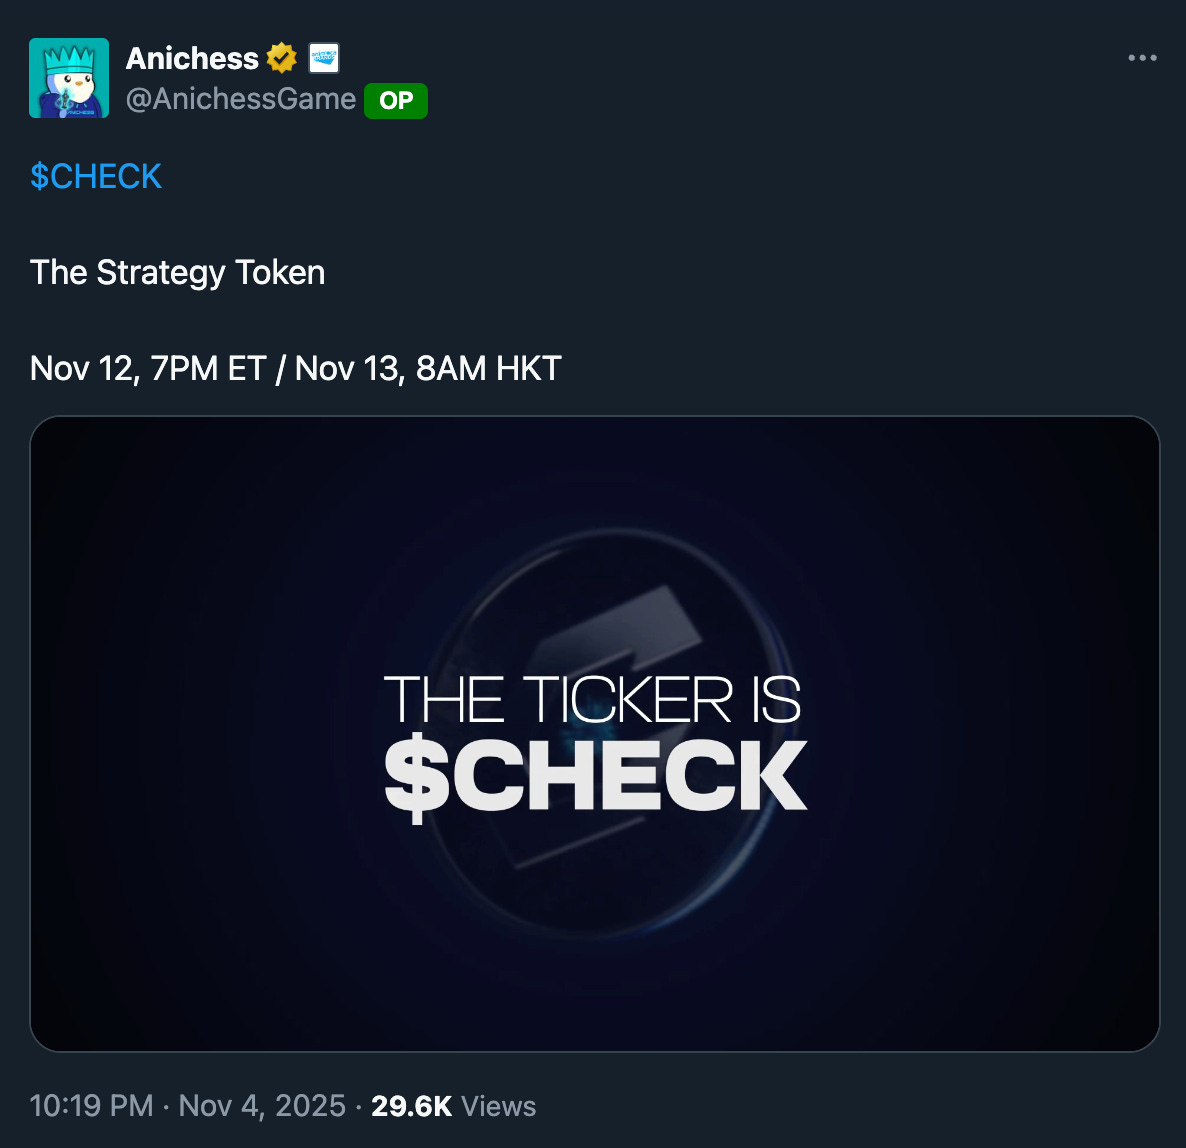1186x1148 pixels.
Task: Open the affiliate badge next to Anichess
Action: click(324, 57)
